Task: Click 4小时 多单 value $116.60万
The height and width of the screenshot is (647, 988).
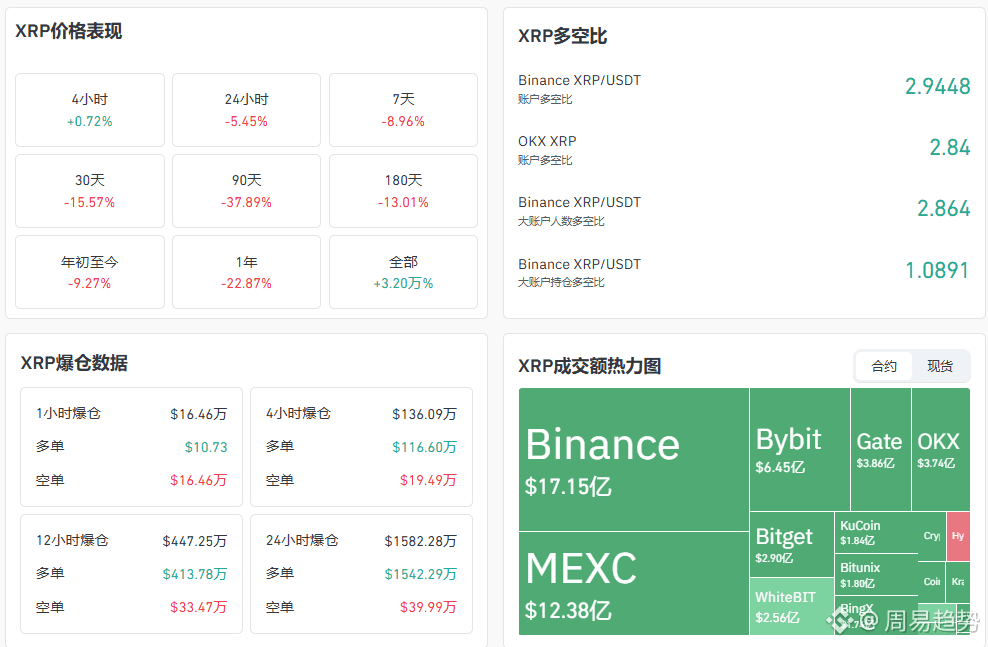Action: click(x=425, y=447)
